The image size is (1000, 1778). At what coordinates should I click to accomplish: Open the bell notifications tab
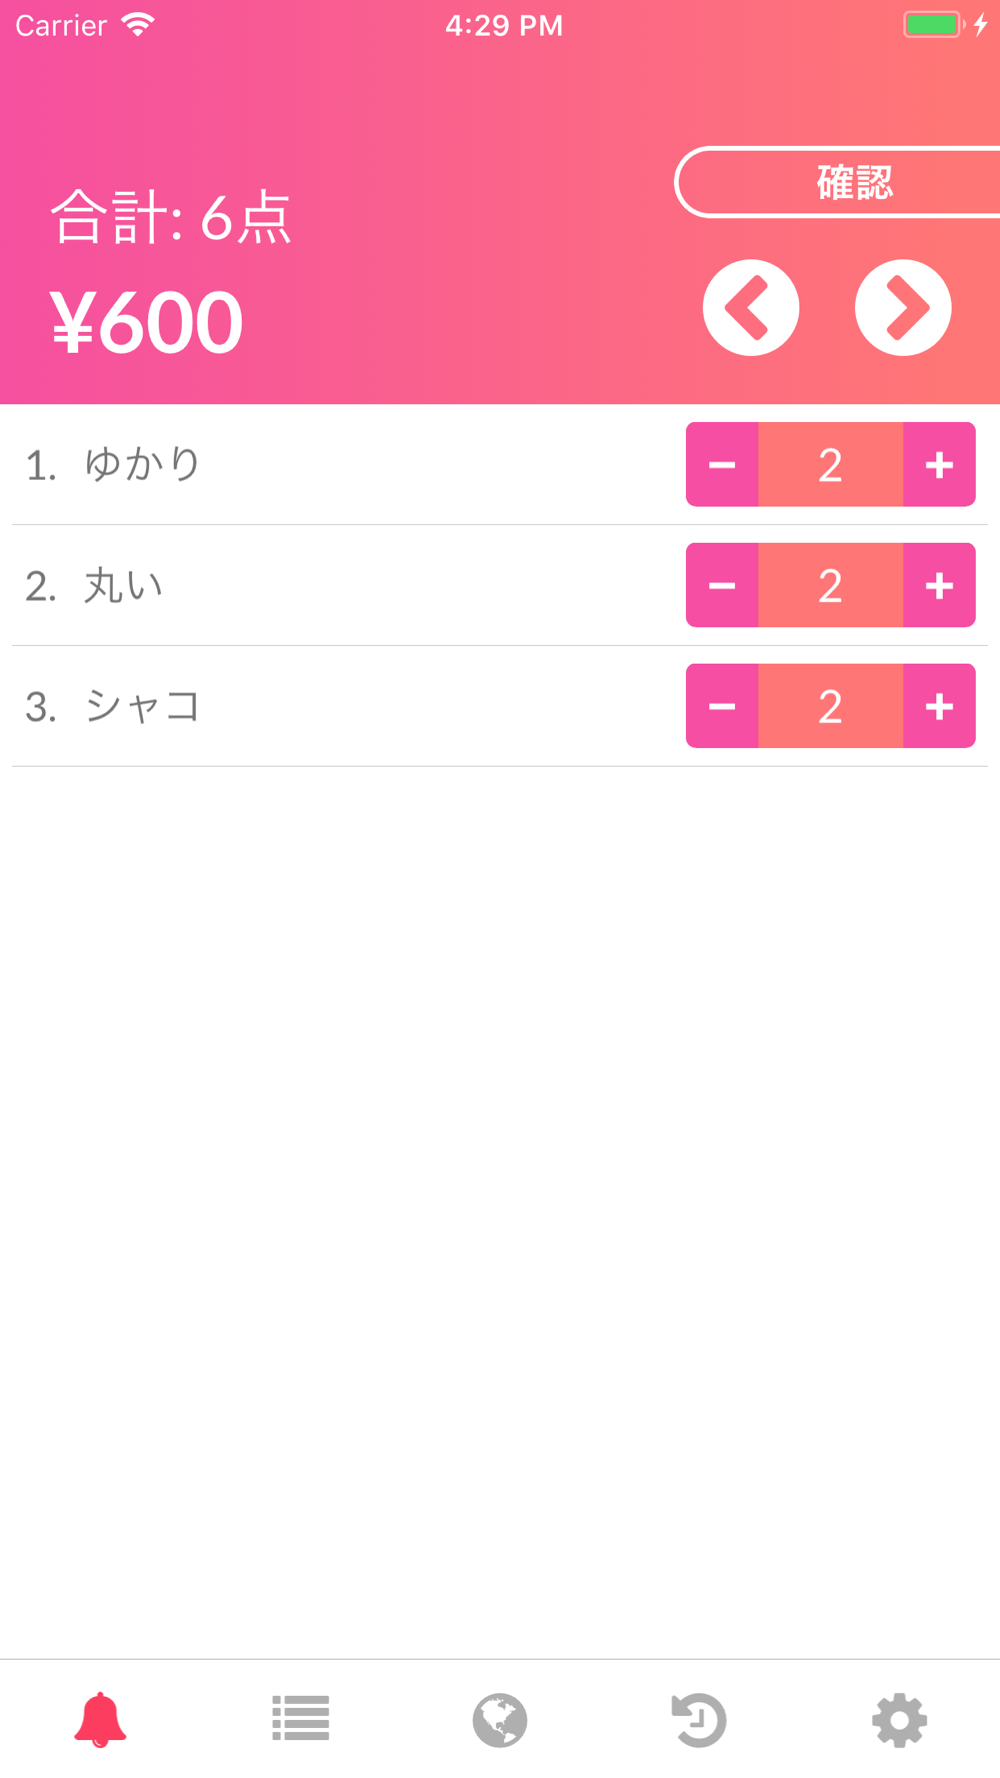click(x=100, y=1720)
